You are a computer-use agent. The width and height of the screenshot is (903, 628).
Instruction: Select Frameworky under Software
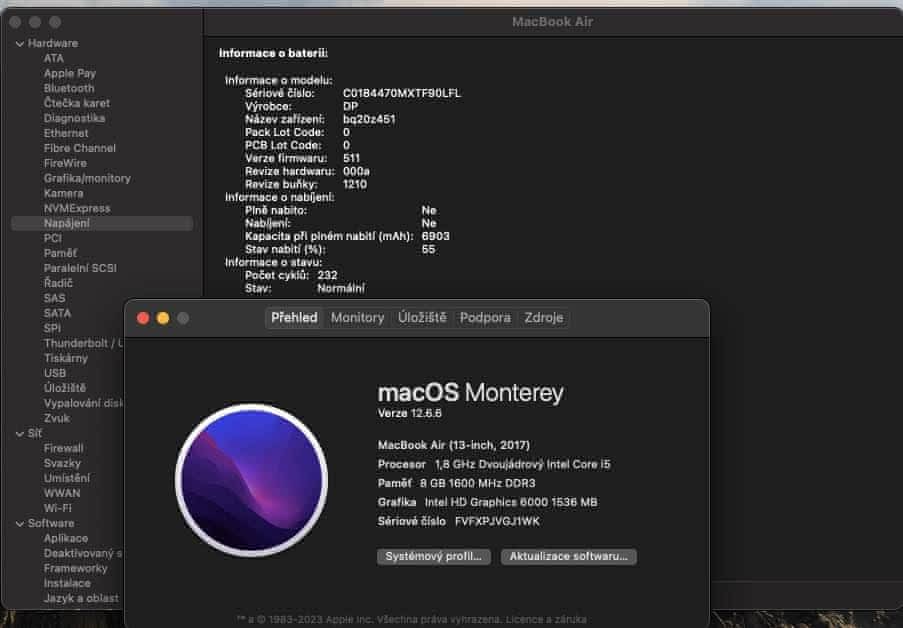[x=75, y=568]
